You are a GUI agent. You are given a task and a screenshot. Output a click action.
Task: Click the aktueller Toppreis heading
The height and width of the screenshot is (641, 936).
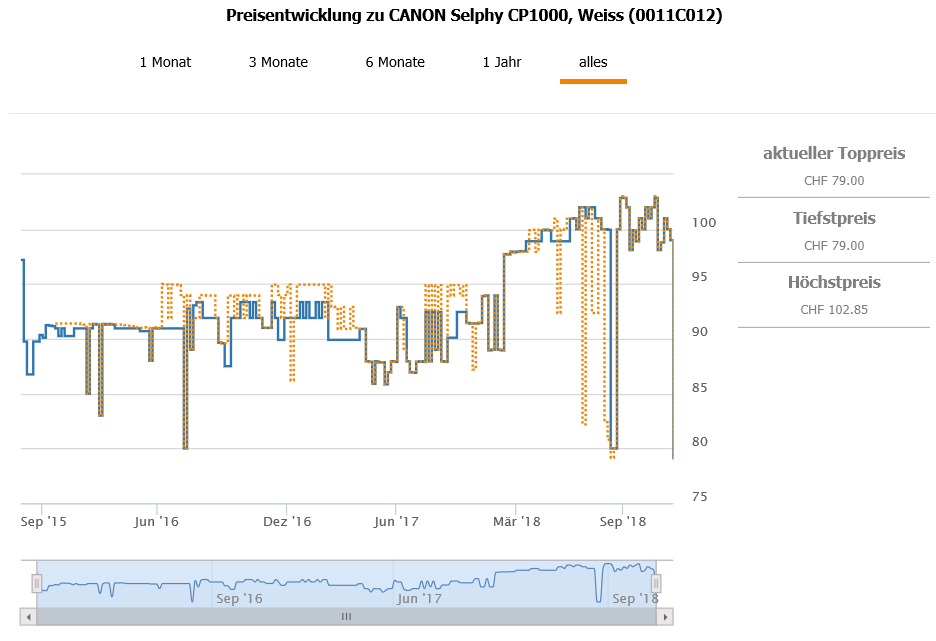pos(834,153)
